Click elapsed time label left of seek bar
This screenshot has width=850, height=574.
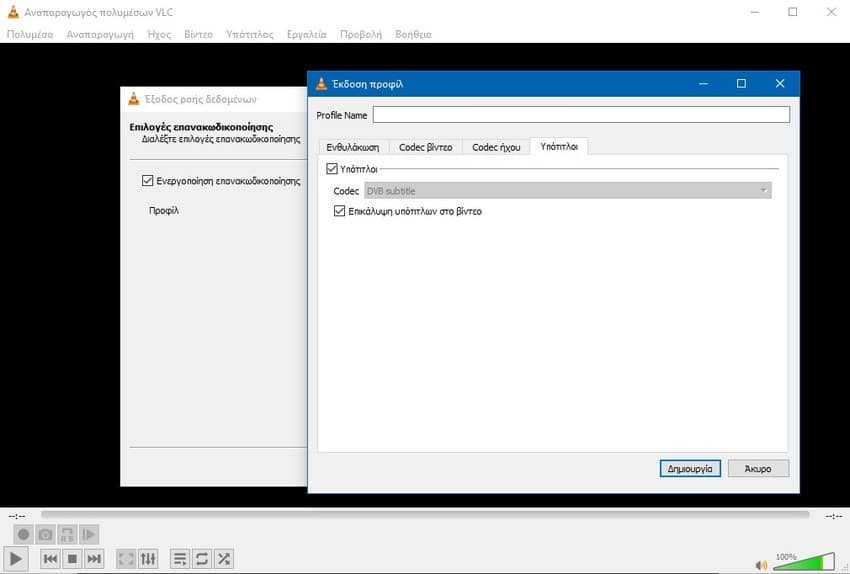(17, 516)
